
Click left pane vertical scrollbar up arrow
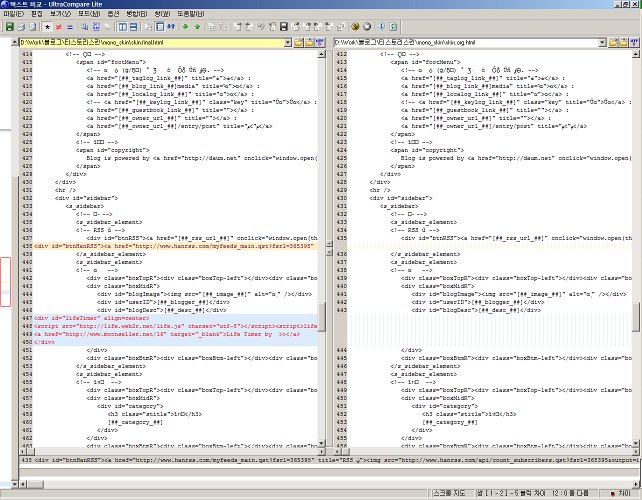coord(321,54)
